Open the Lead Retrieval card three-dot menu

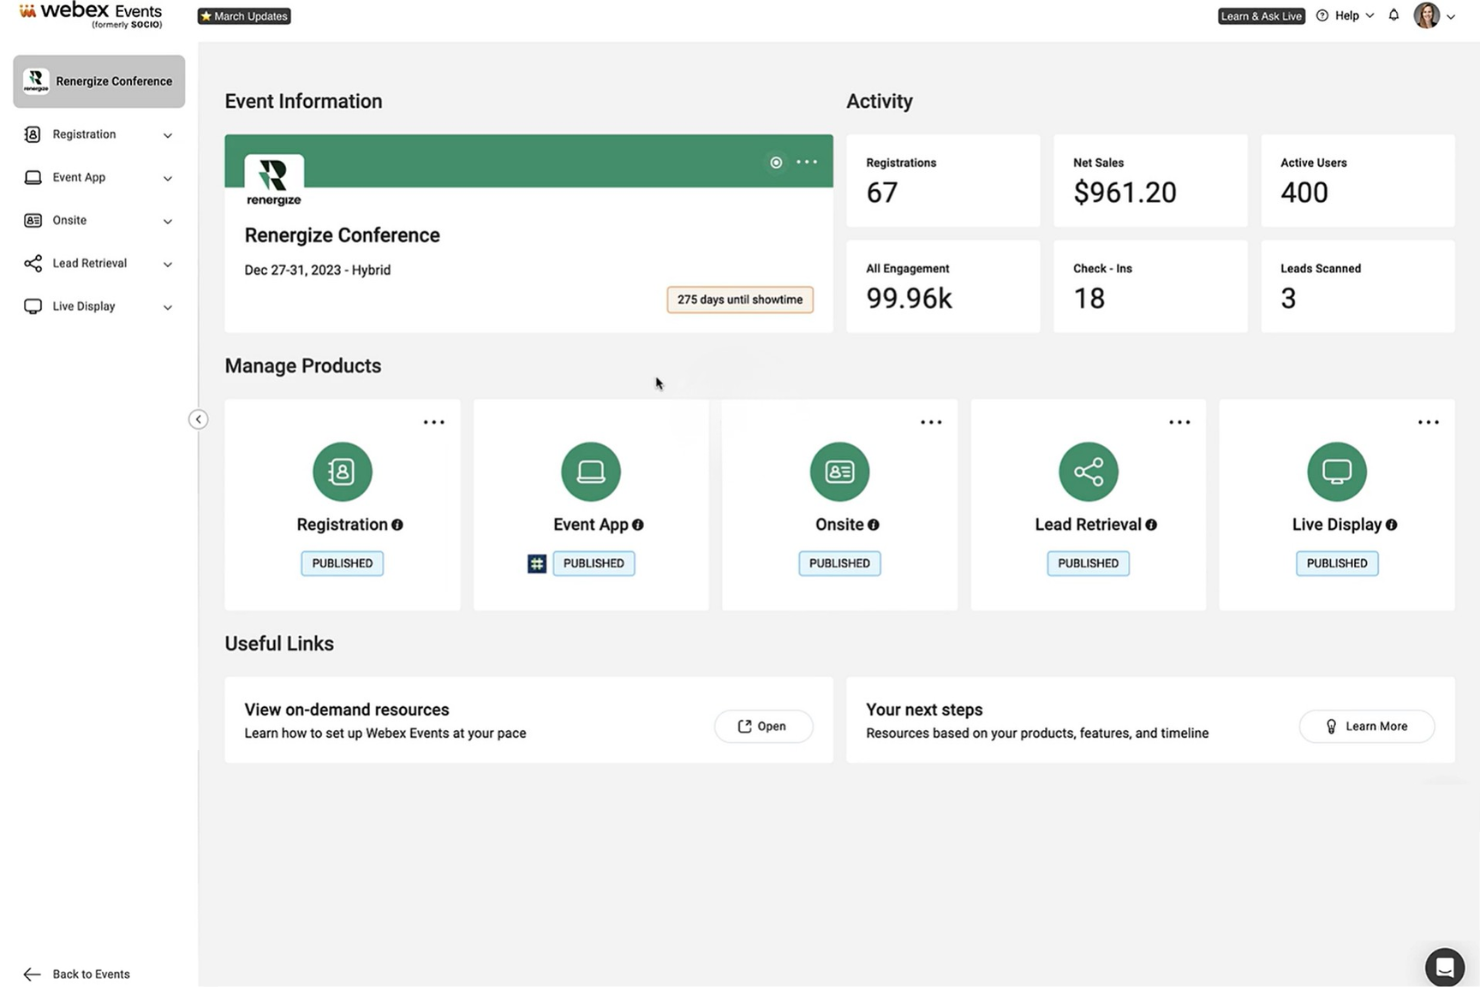coord(1180,422)
